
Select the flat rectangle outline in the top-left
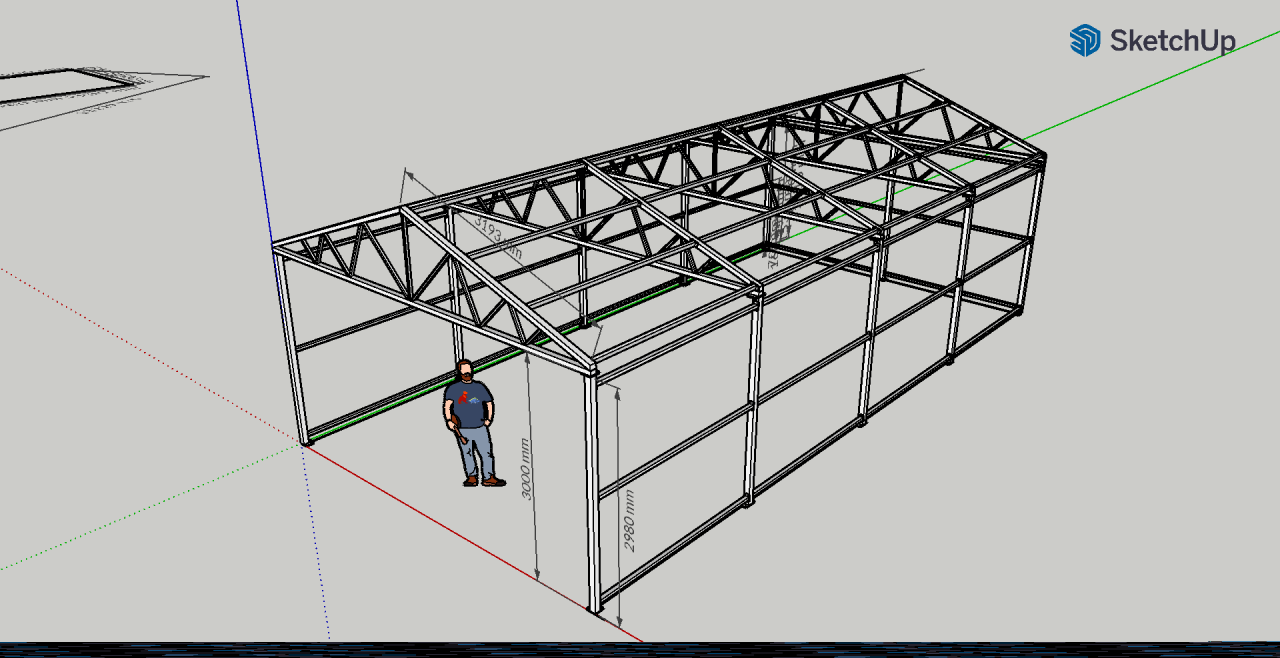pos(62,86)
